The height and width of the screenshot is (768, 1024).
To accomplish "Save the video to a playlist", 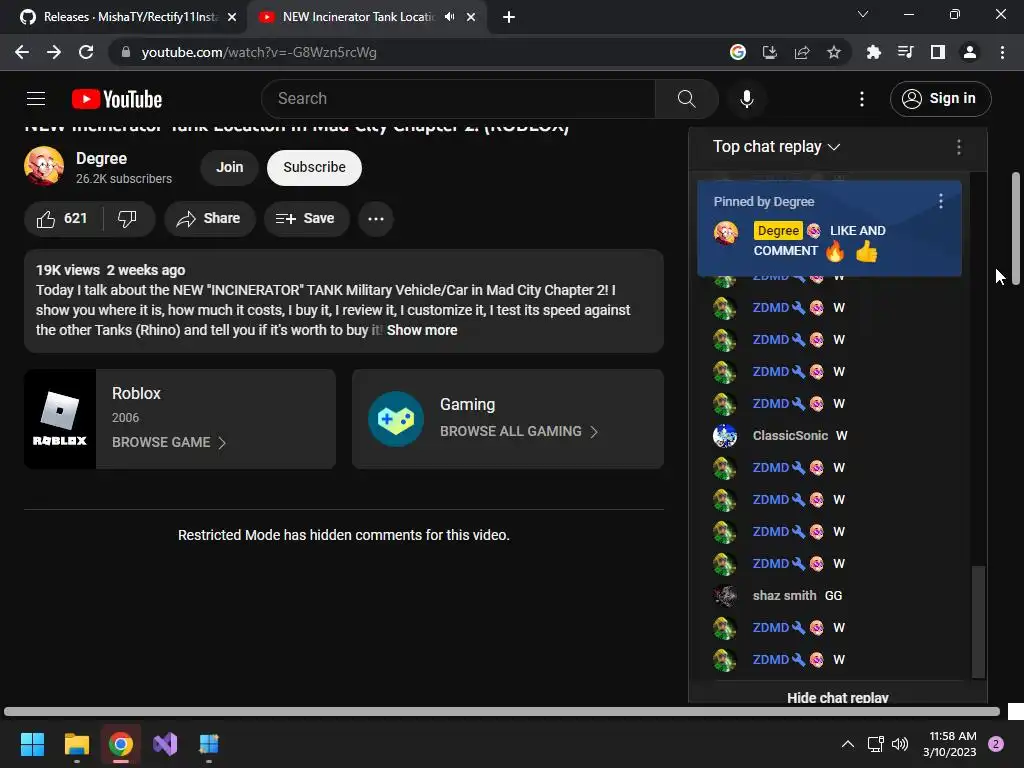I will [x=306, y=219].
